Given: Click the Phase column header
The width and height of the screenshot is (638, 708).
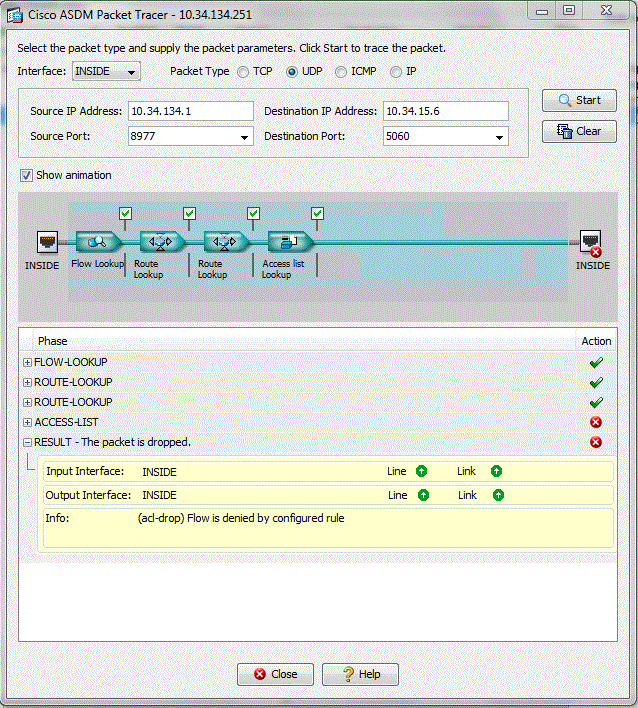Looking at the screenshot, I should click(304, 341).
